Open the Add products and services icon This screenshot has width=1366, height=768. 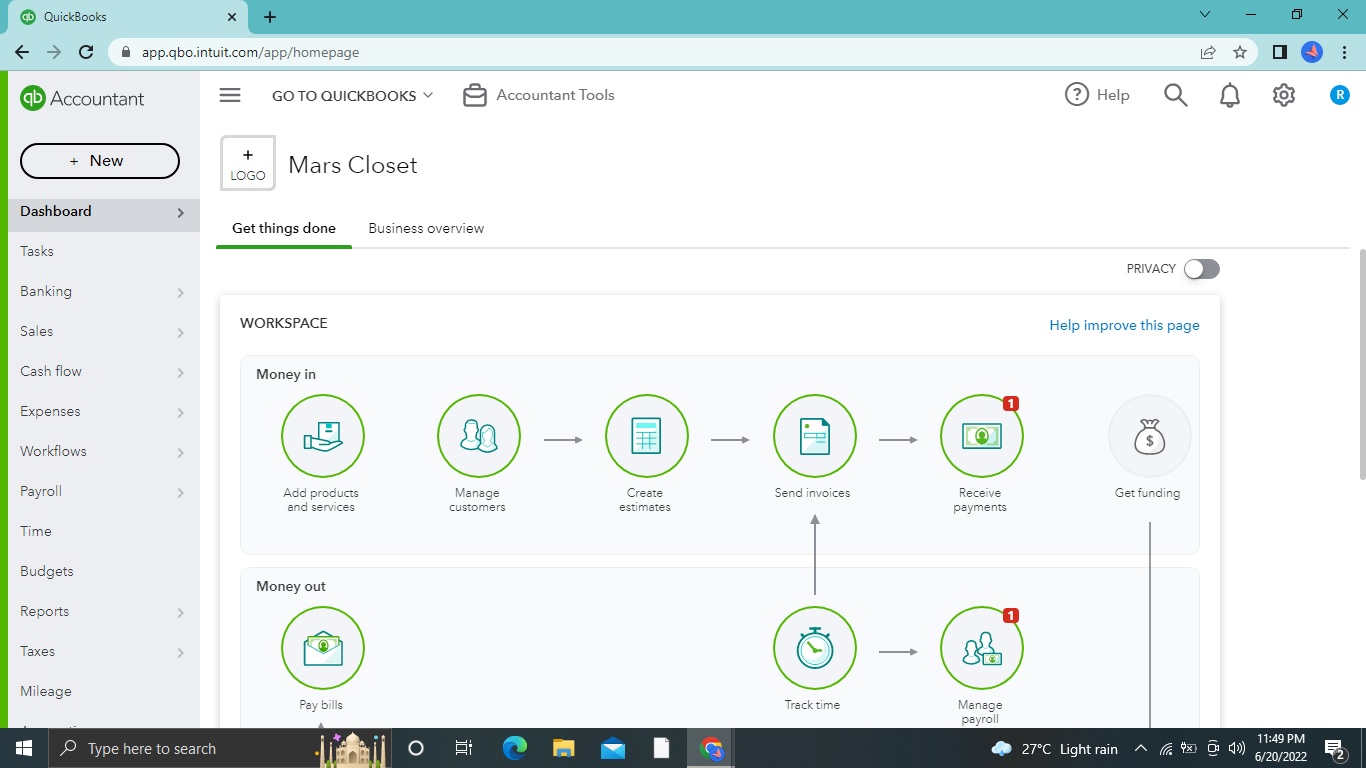pyautogui.click(x=323, y=436)
